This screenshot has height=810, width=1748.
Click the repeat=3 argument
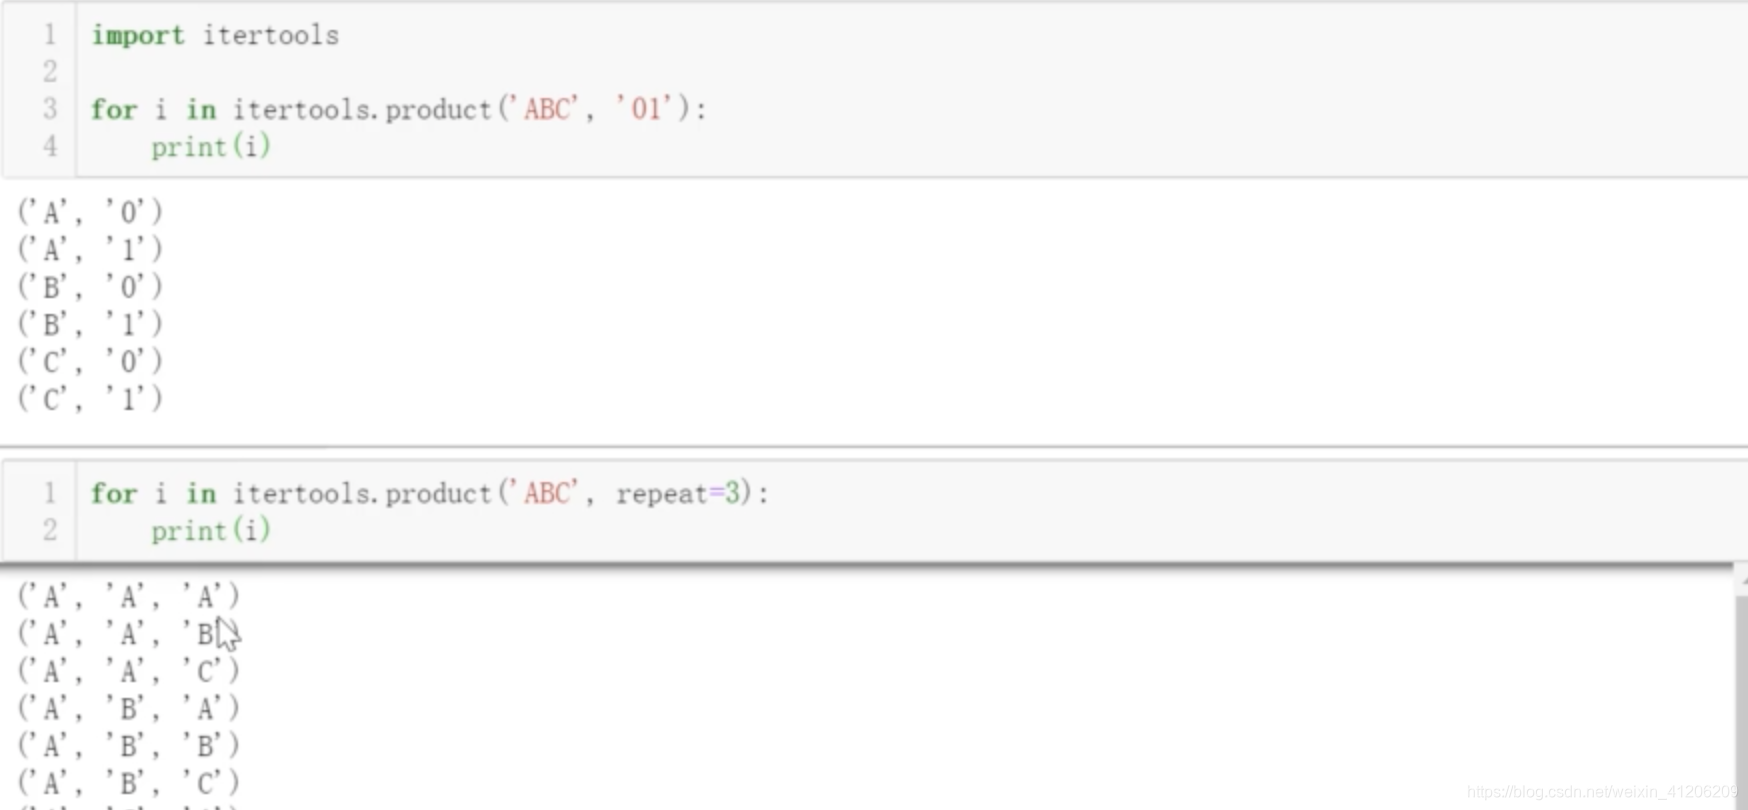pos(679,493)
